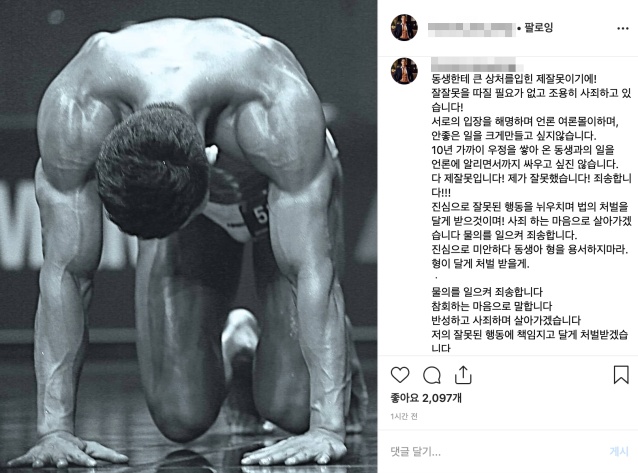Click the blurred username above caption
The height and width of the screenshot is (473, 638).
click(x=476, y=65)
